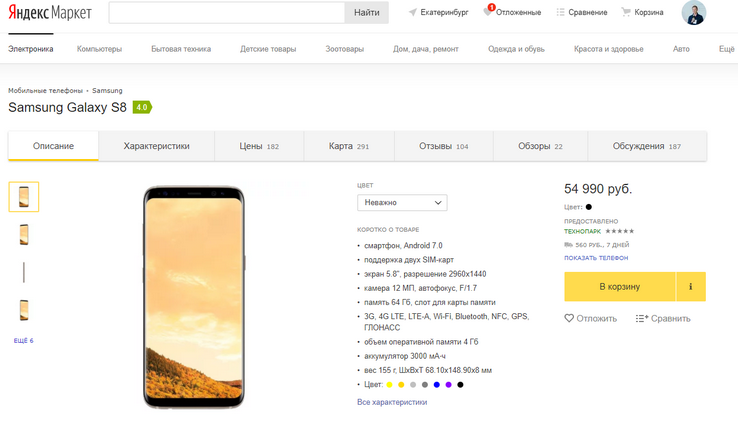Click the green 4.0 rating badge
Image resolution: width=738 pixels, height=428 pixels.
pyautogui.click(x=142, y=107)
